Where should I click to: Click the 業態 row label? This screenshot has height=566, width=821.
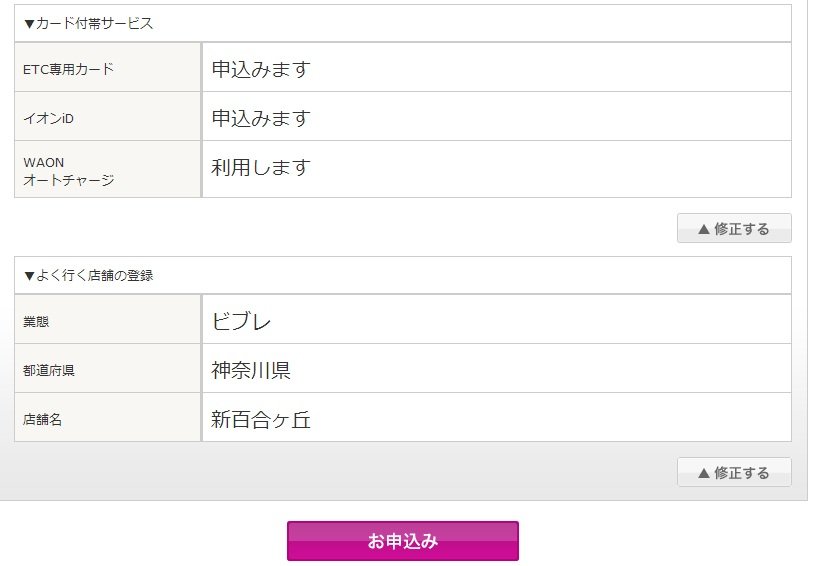coord(36,321)
